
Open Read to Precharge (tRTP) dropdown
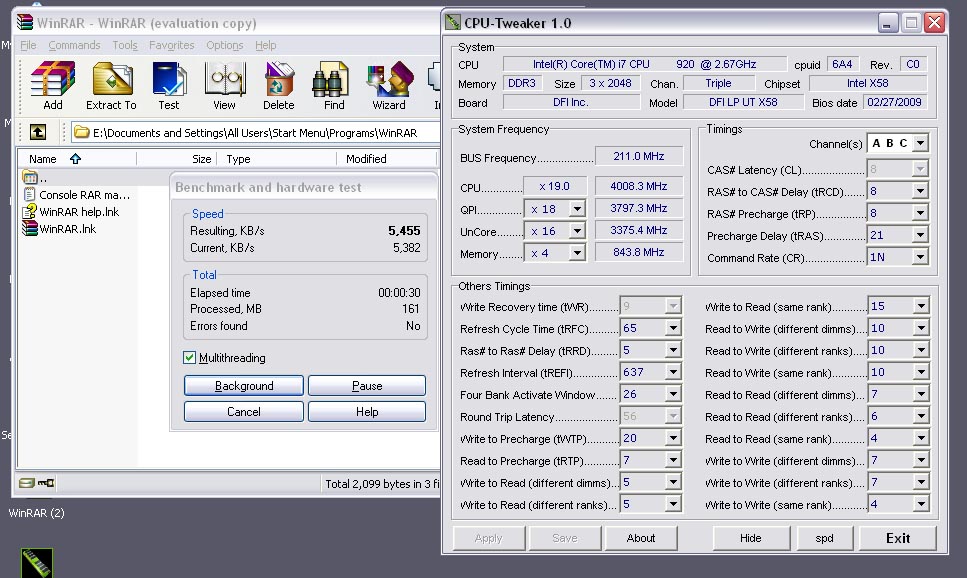(x=673, y=460)
